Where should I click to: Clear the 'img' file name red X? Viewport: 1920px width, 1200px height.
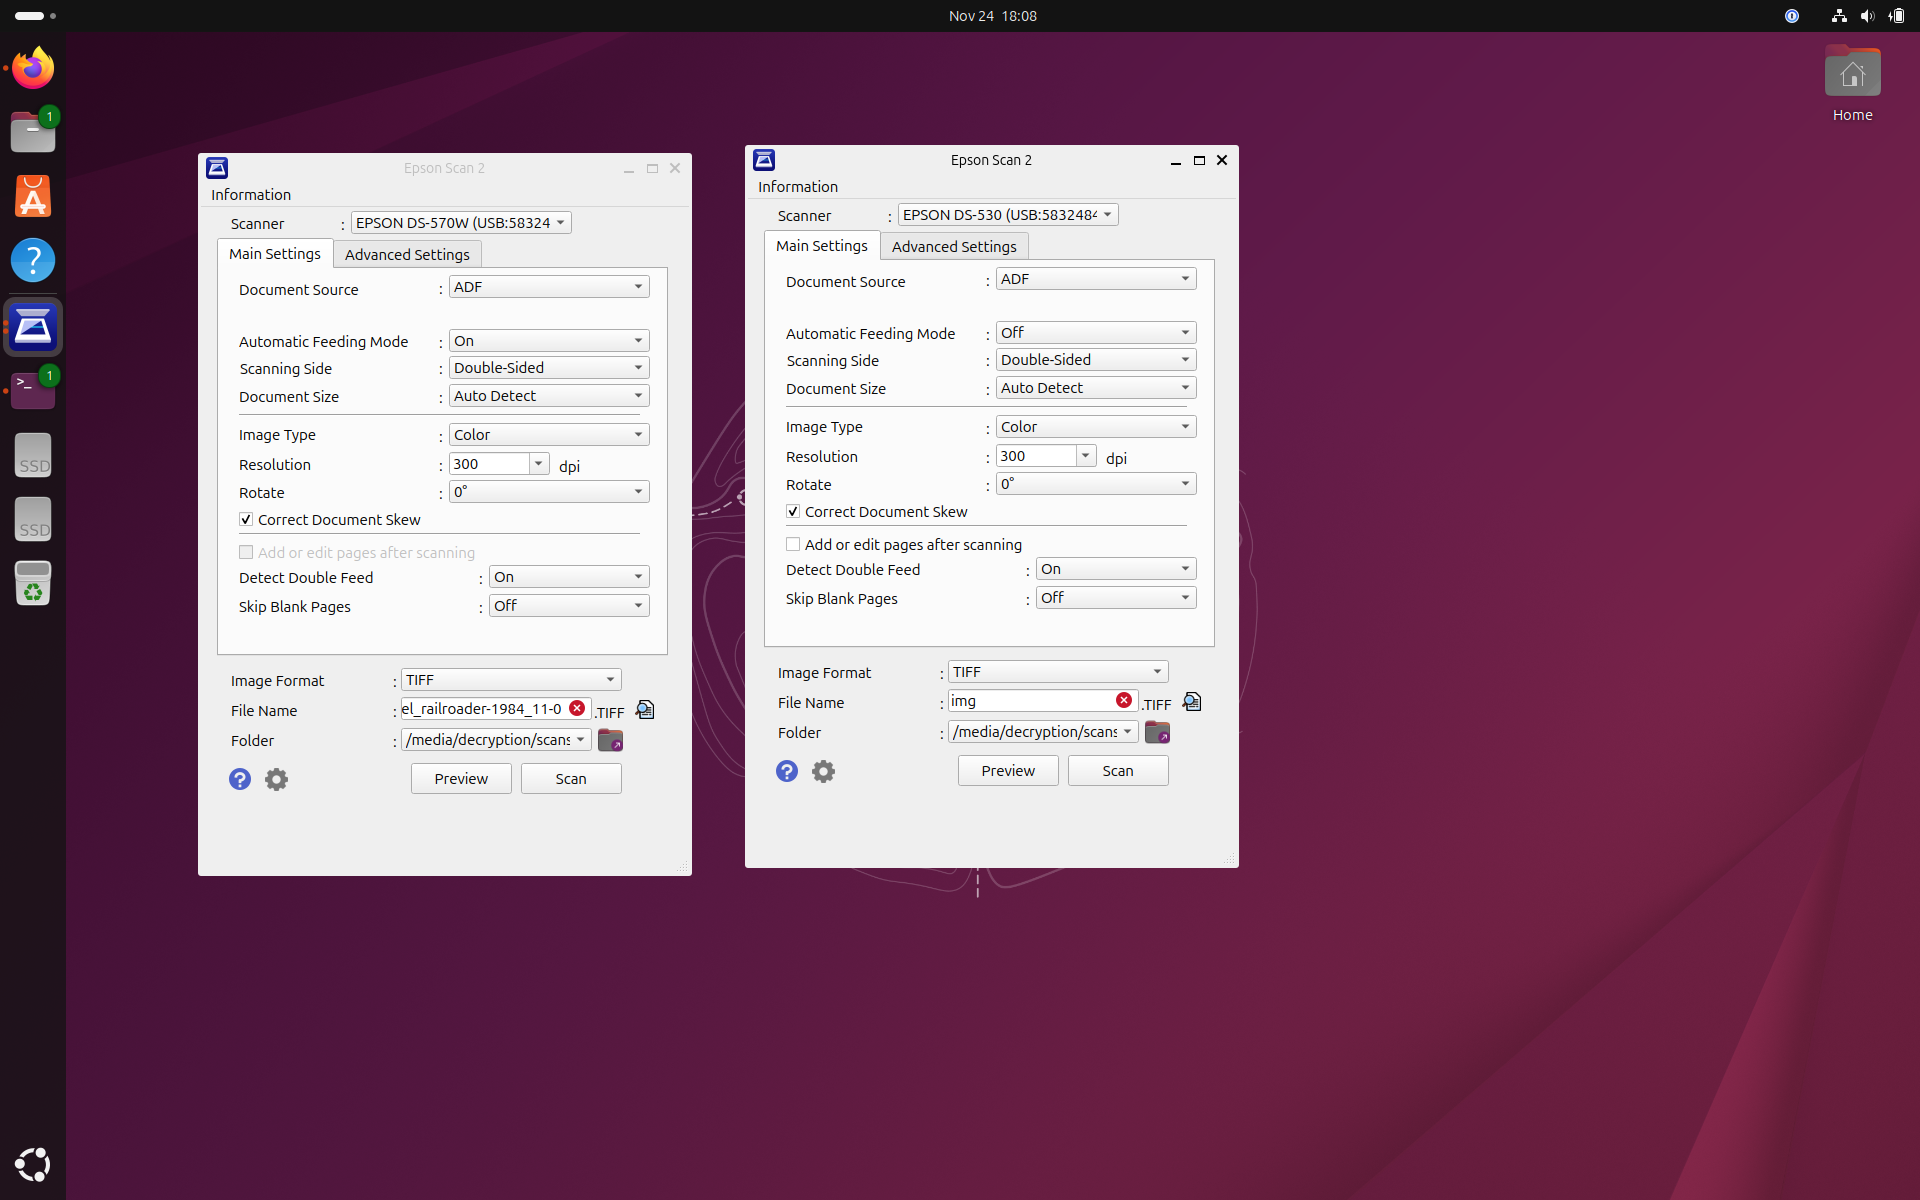click(1124, 700)
